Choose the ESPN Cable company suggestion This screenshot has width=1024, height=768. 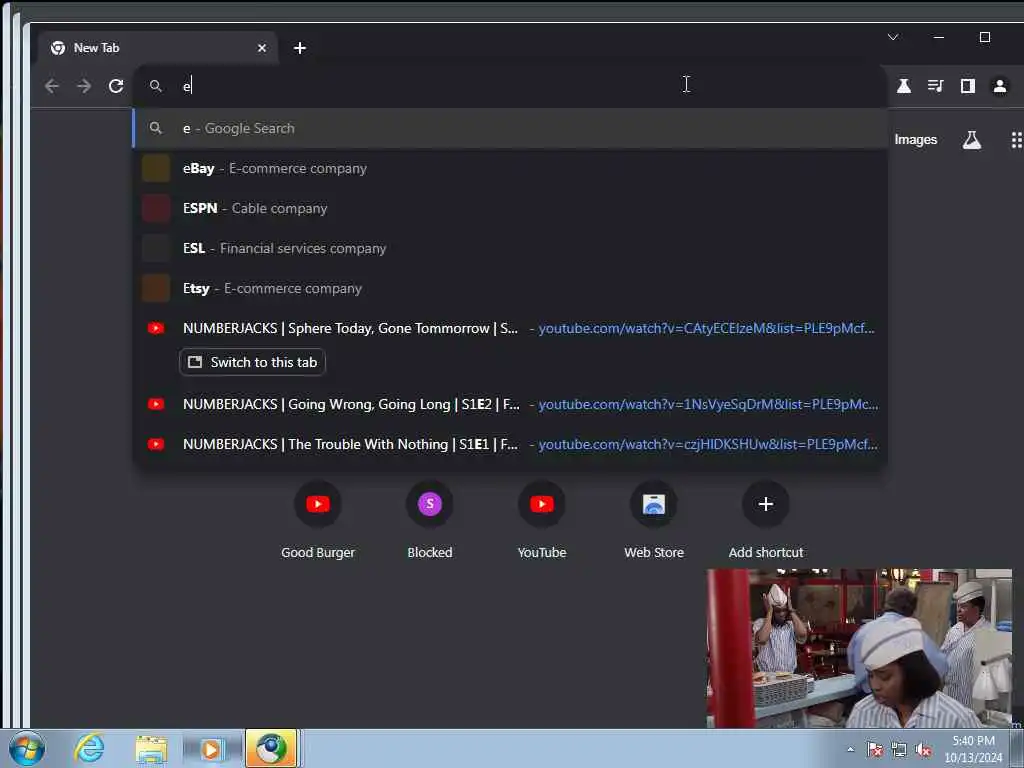(x=510, y=208)
